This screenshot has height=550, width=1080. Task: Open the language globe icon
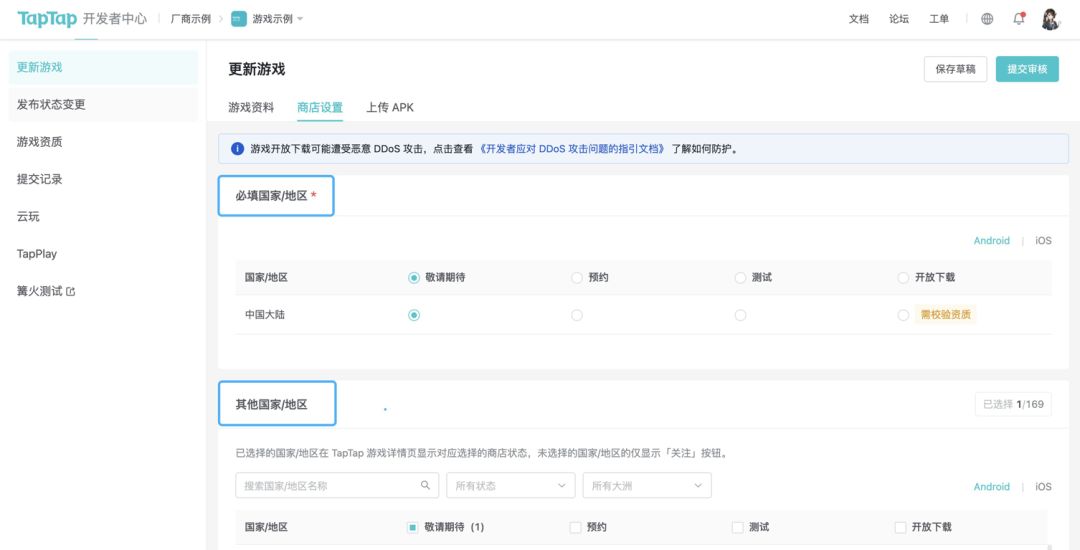point(987,19)
